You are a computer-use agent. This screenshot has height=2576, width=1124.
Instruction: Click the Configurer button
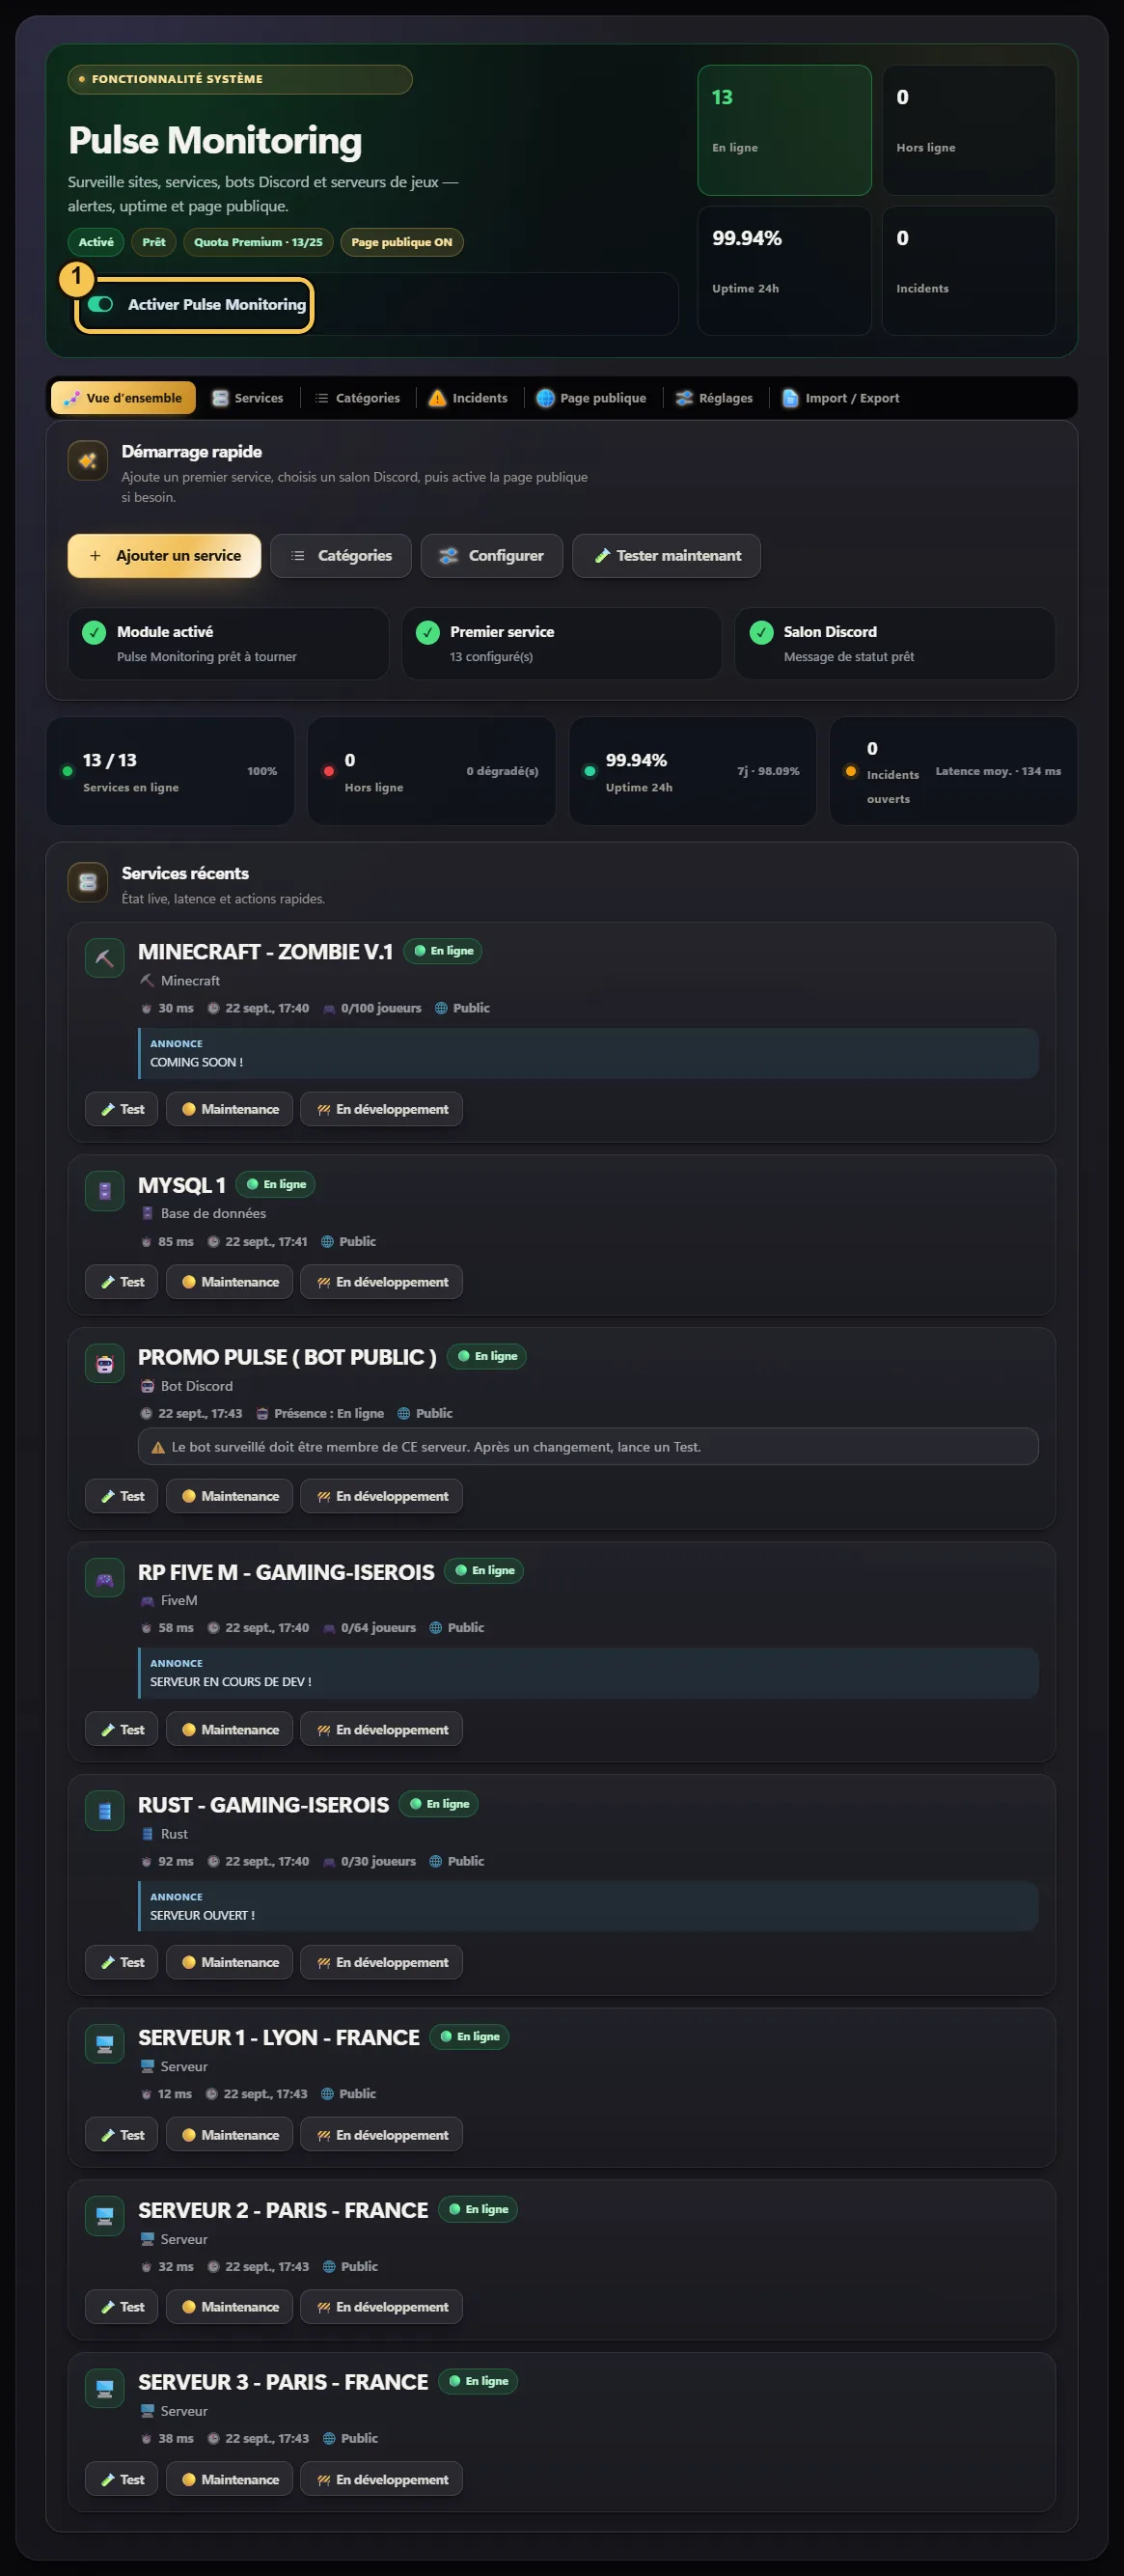pyautogui.click(x=492, y=556)
